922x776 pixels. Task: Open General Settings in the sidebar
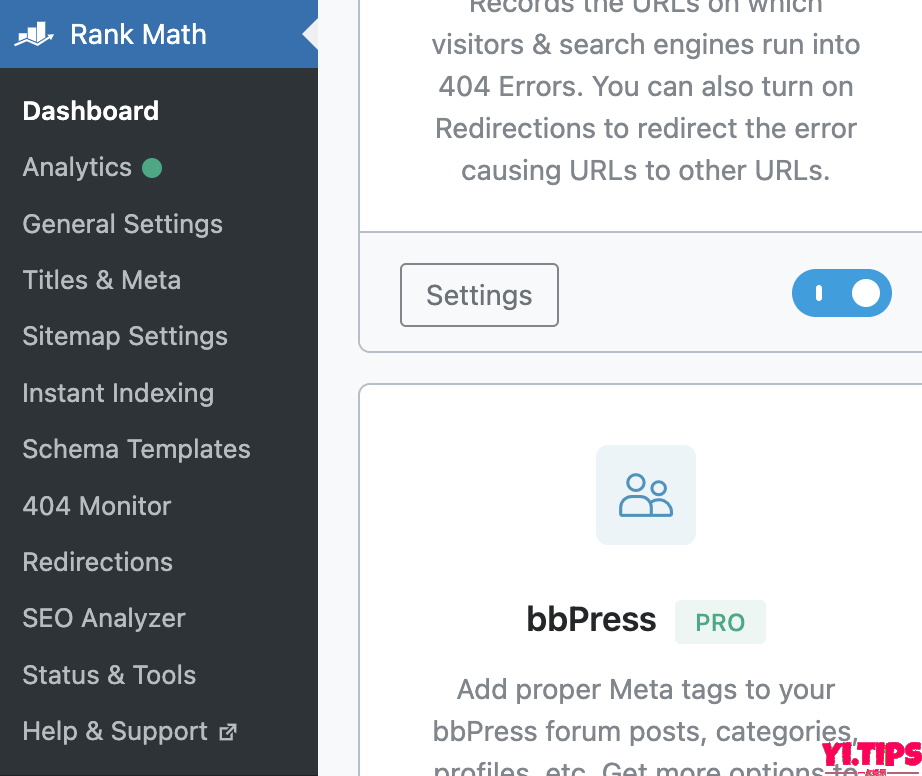(x=123, y=224)
